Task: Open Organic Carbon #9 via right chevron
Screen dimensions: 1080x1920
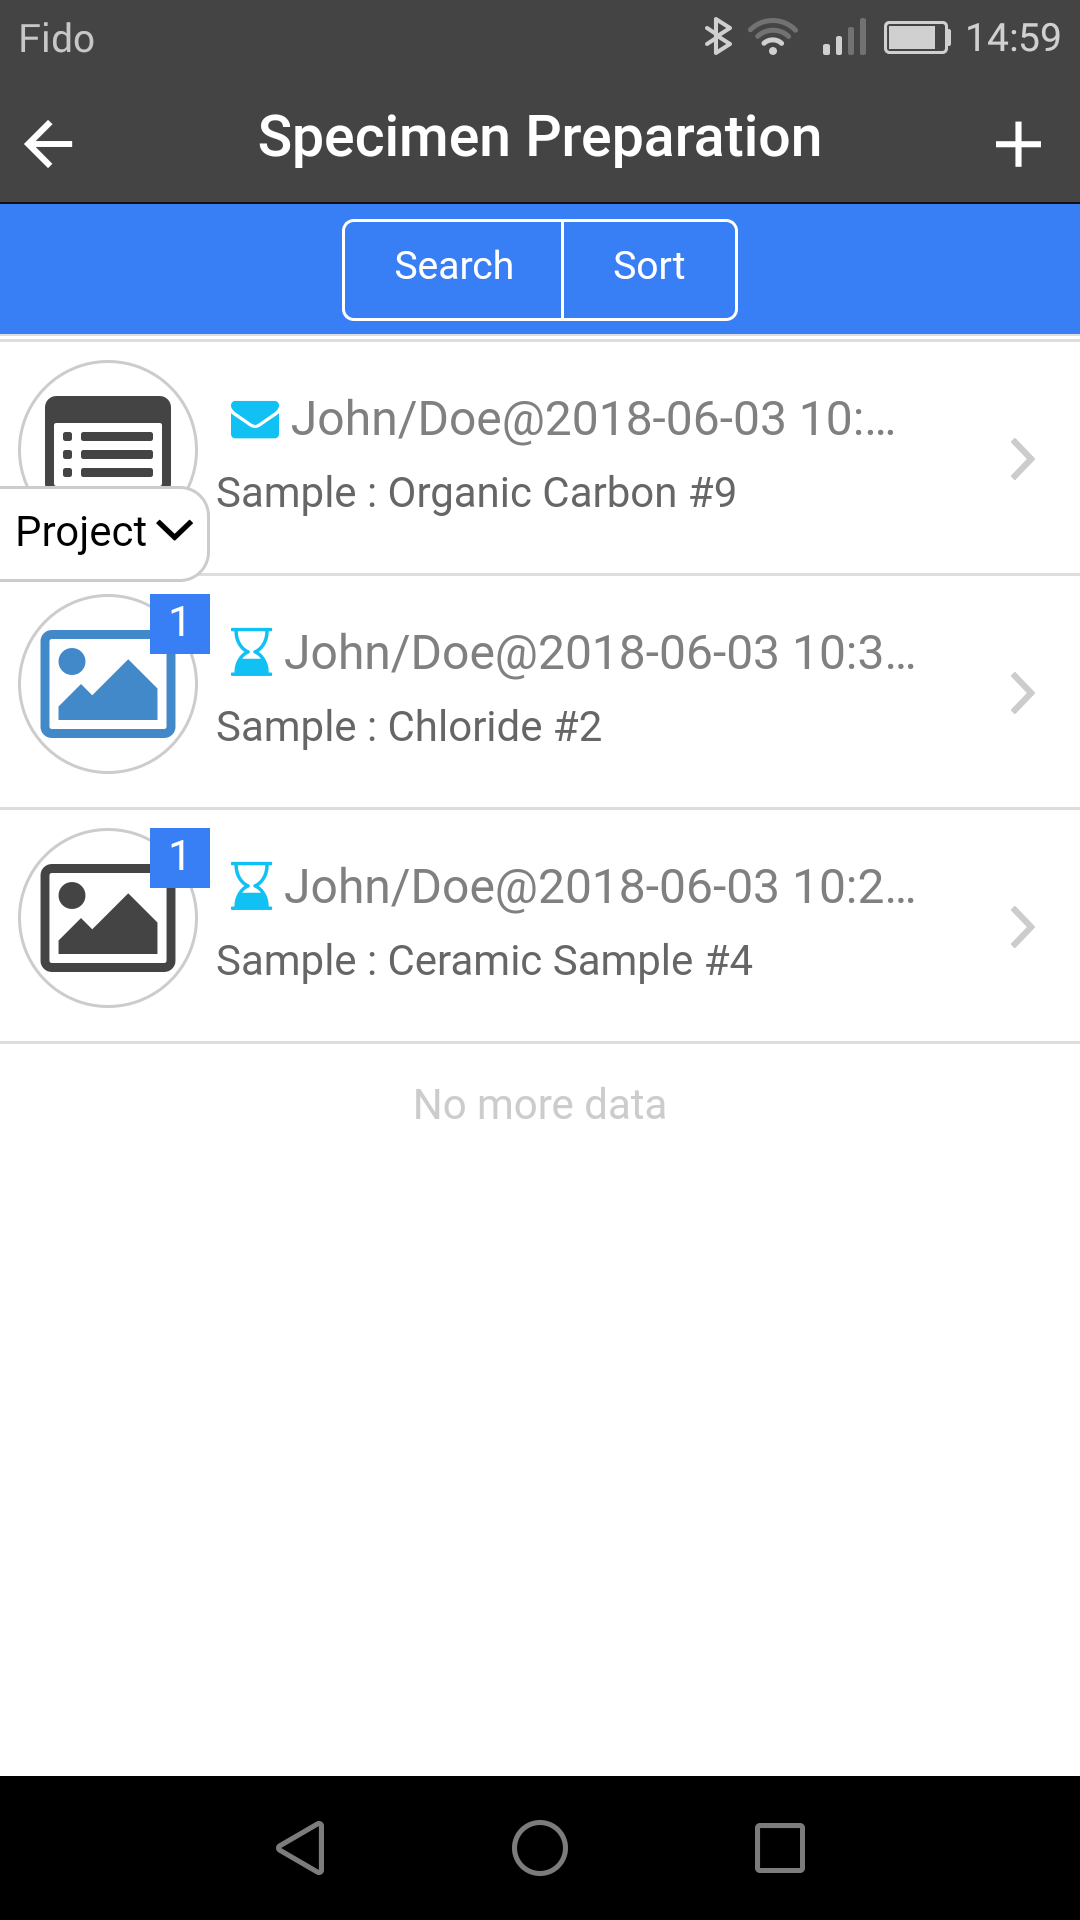Action: [1022, 459]
